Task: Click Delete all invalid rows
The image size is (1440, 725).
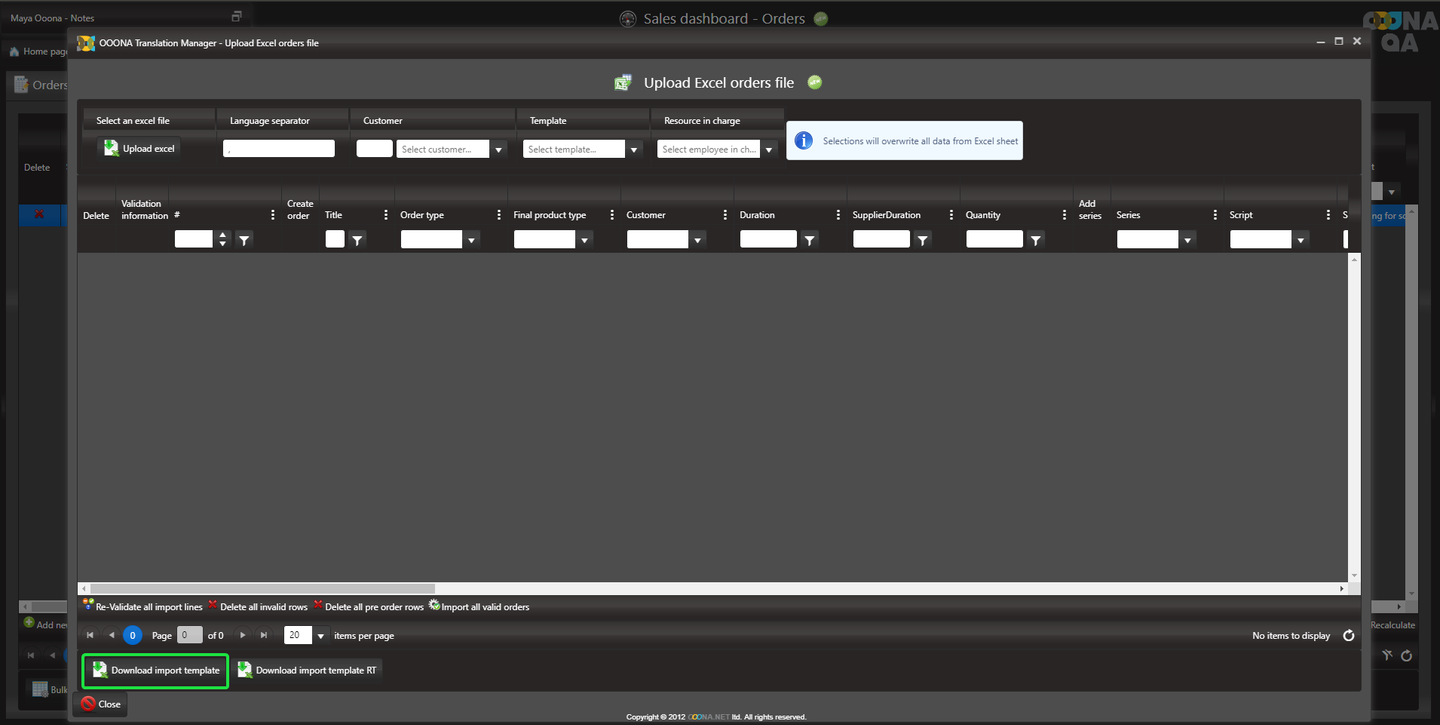Action: point(257,607)
